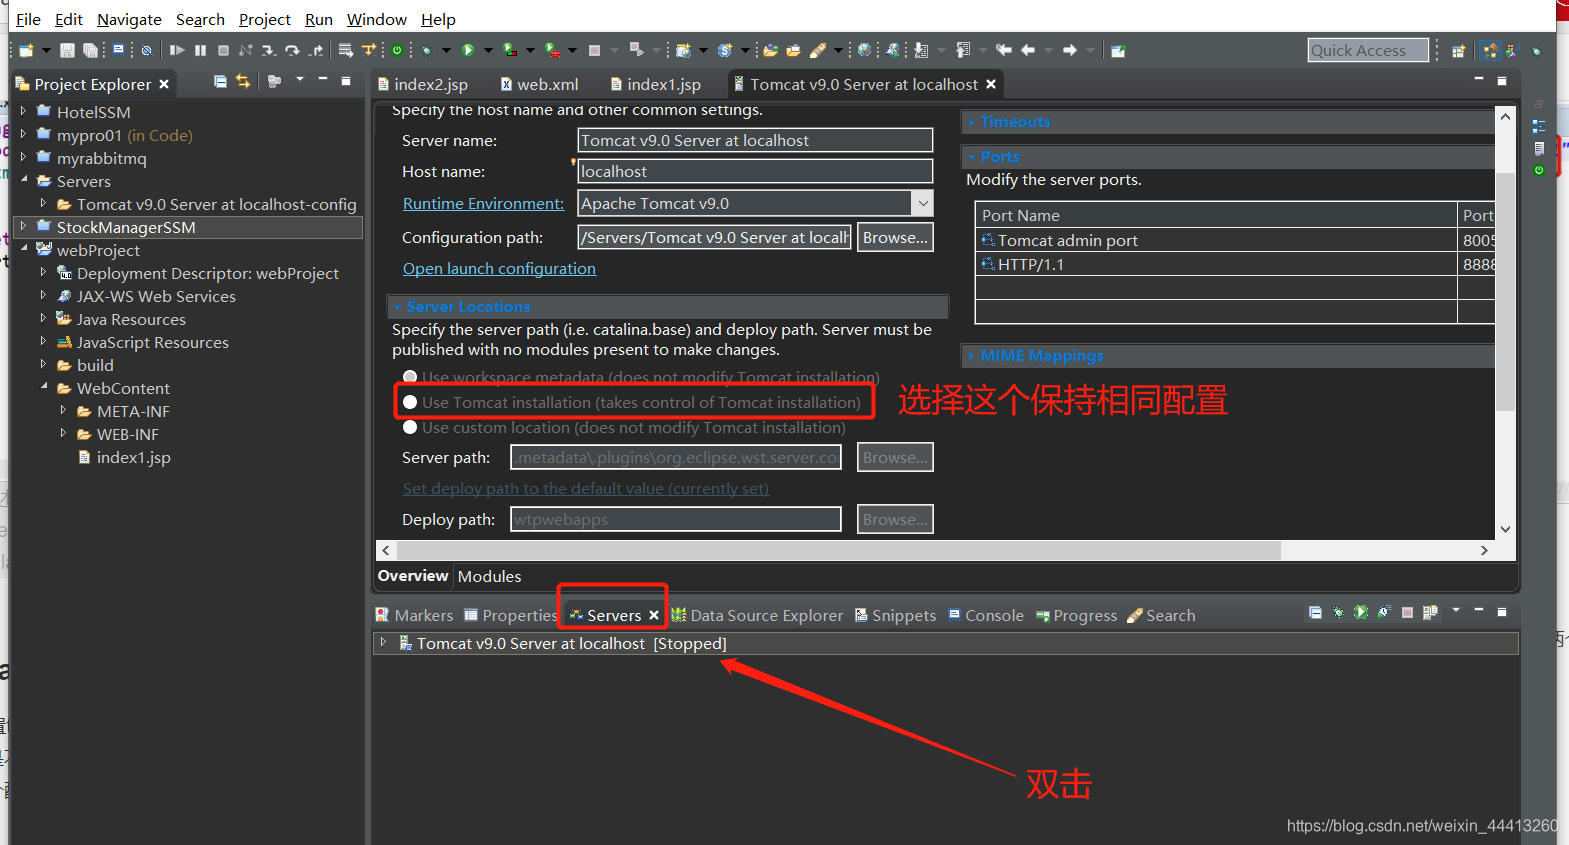Click the Forward navigation arrow in toolbar
Viewport: 1569px width, 845px height.
pyautogui.click(x=1070, y=50)
